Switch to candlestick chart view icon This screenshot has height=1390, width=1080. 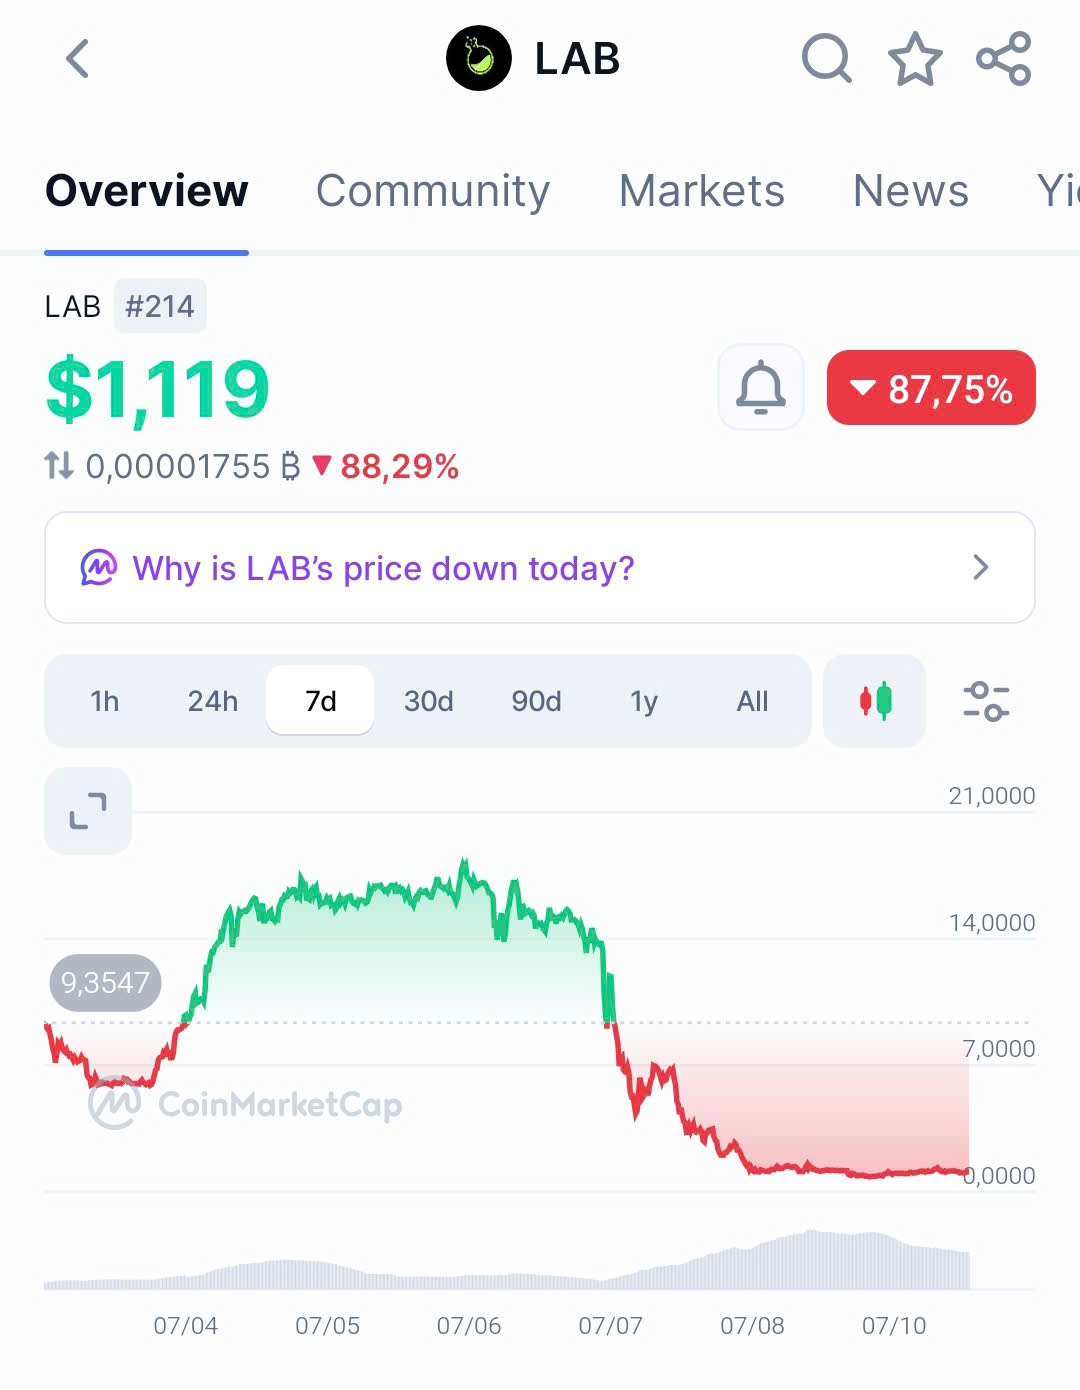[875, 701]
